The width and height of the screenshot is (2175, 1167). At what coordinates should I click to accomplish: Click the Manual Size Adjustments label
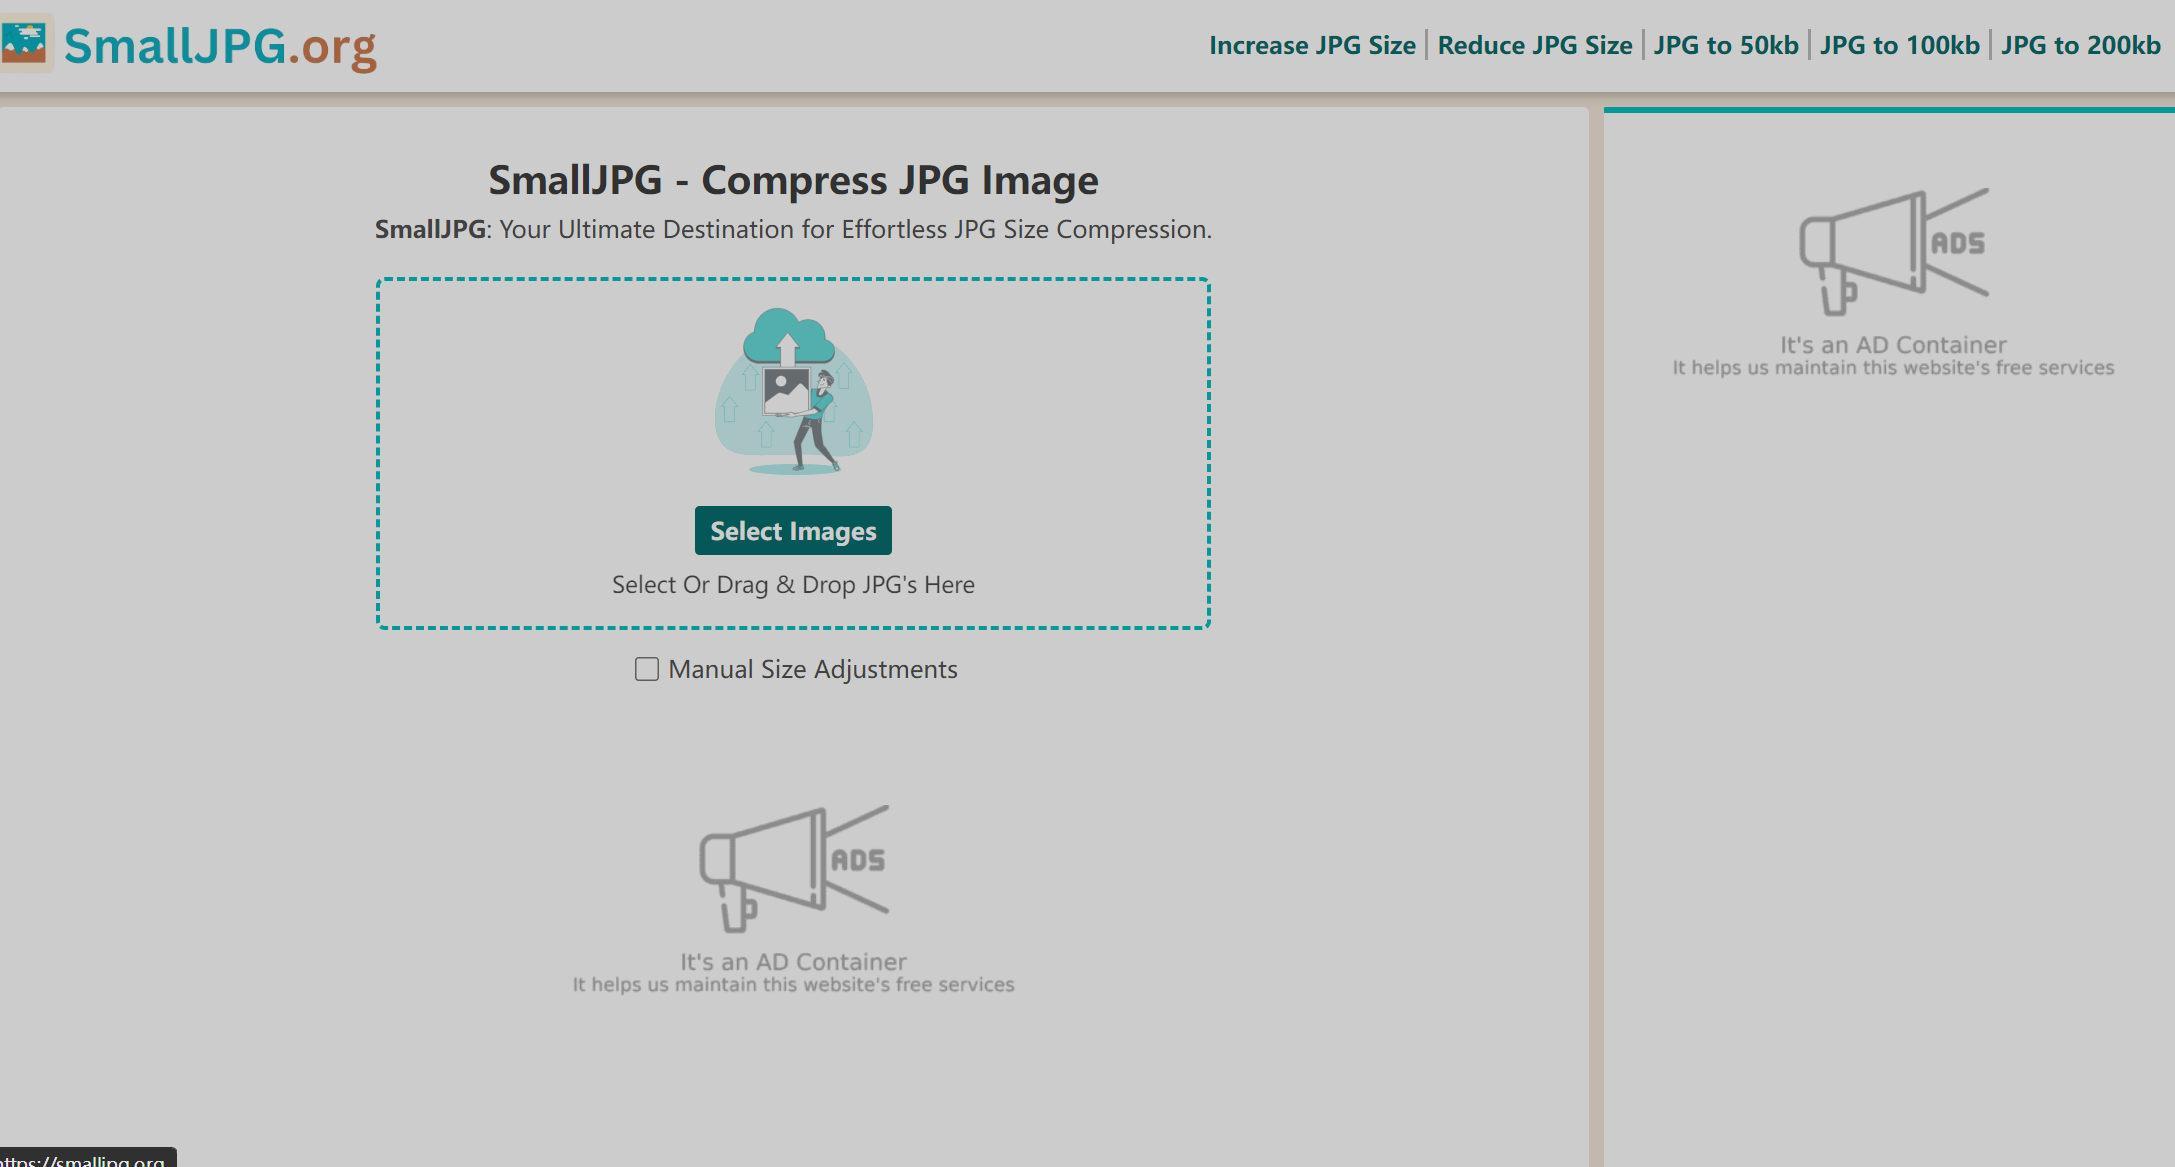812,669
